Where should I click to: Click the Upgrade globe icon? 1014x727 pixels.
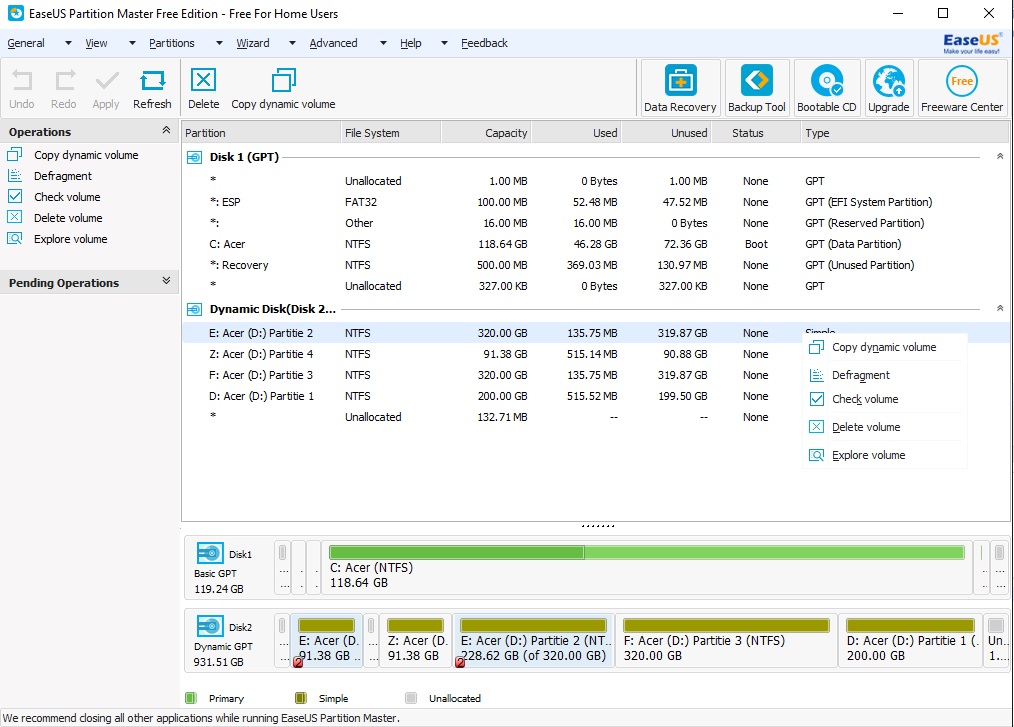889,81
